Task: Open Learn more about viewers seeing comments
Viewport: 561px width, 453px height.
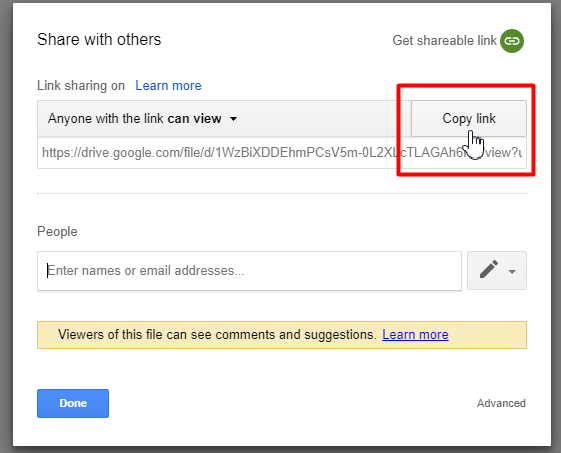Action: click(415, 335)
